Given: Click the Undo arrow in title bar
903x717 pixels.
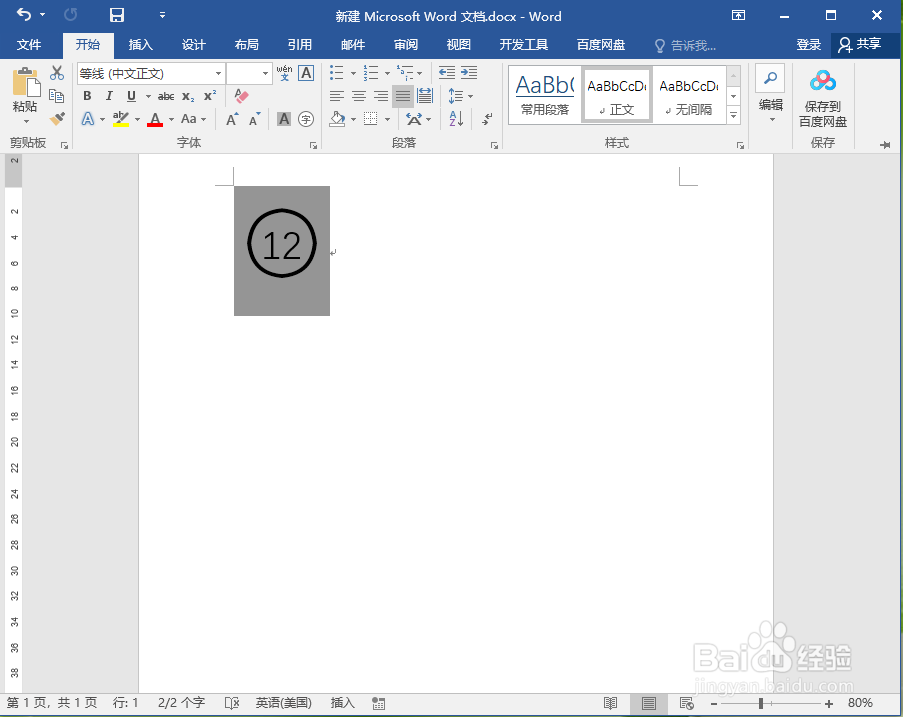Looking at the screenshot, I should [24, 14].
